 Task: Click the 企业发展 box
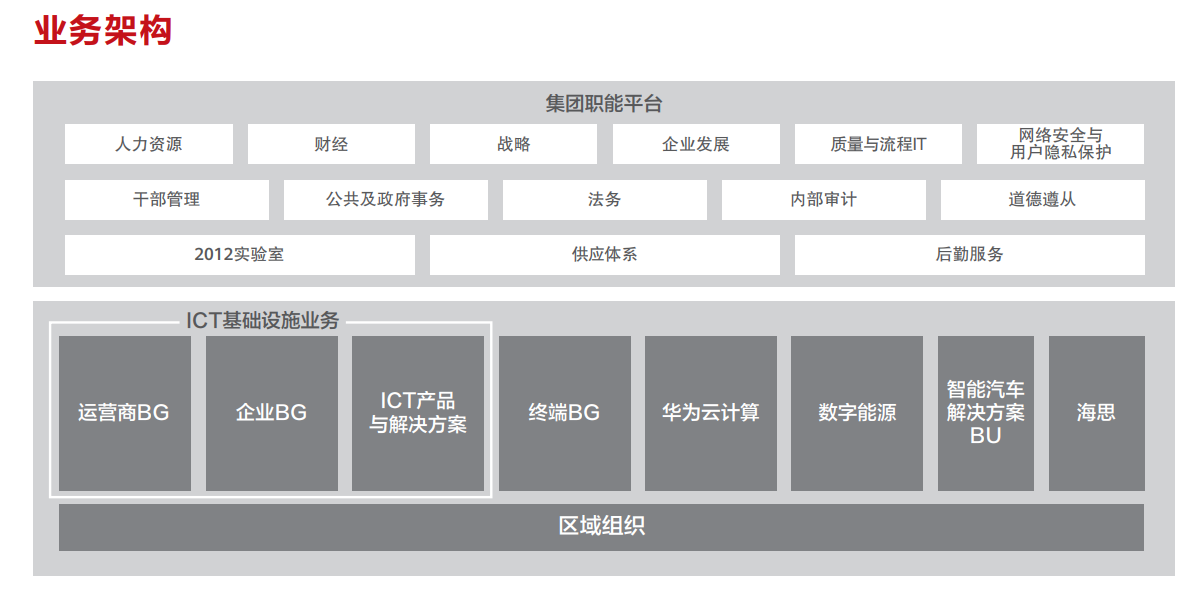pyautogui.click(x=696, y=144)
